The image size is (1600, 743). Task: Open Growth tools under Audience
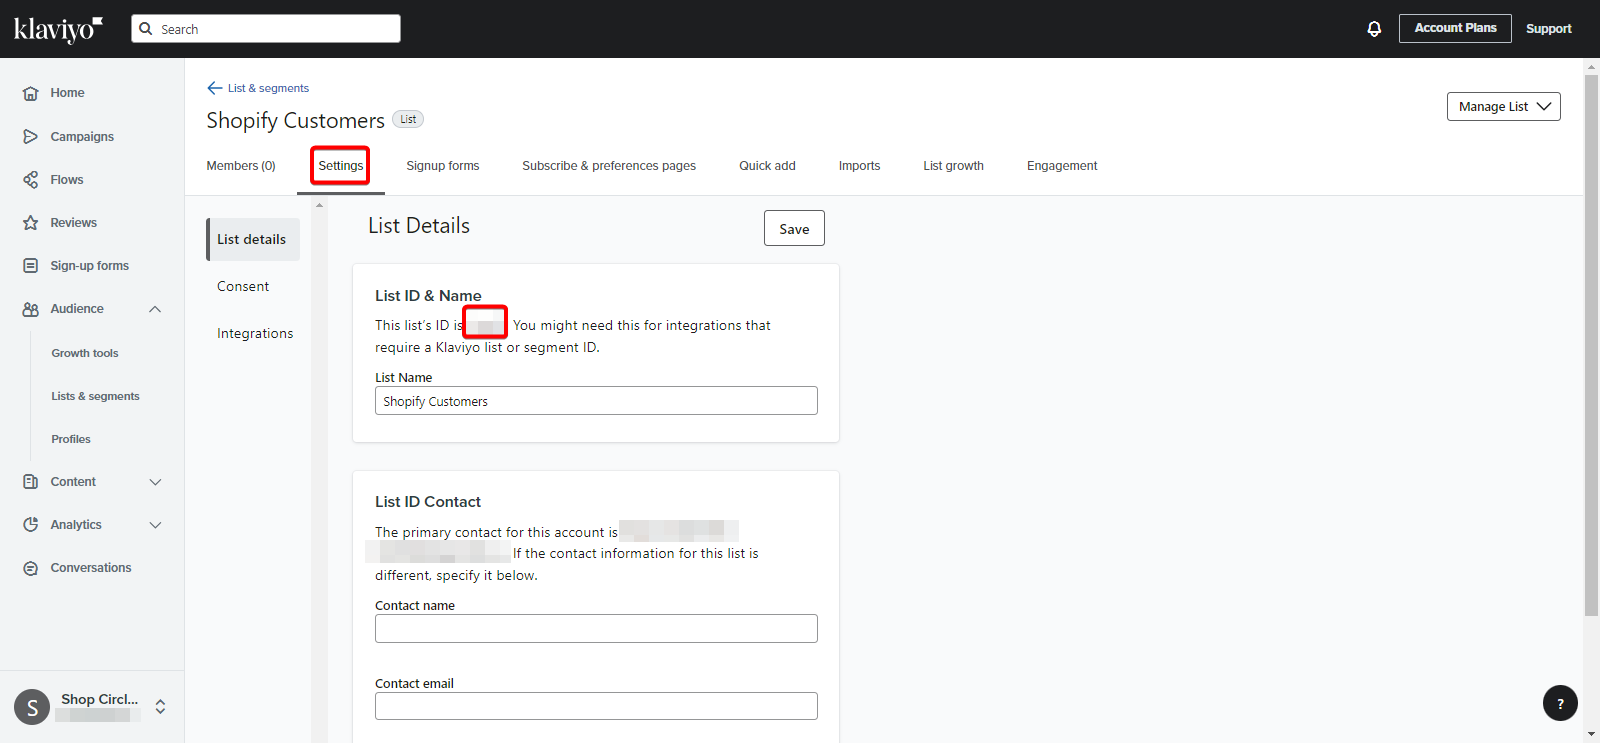85,353
